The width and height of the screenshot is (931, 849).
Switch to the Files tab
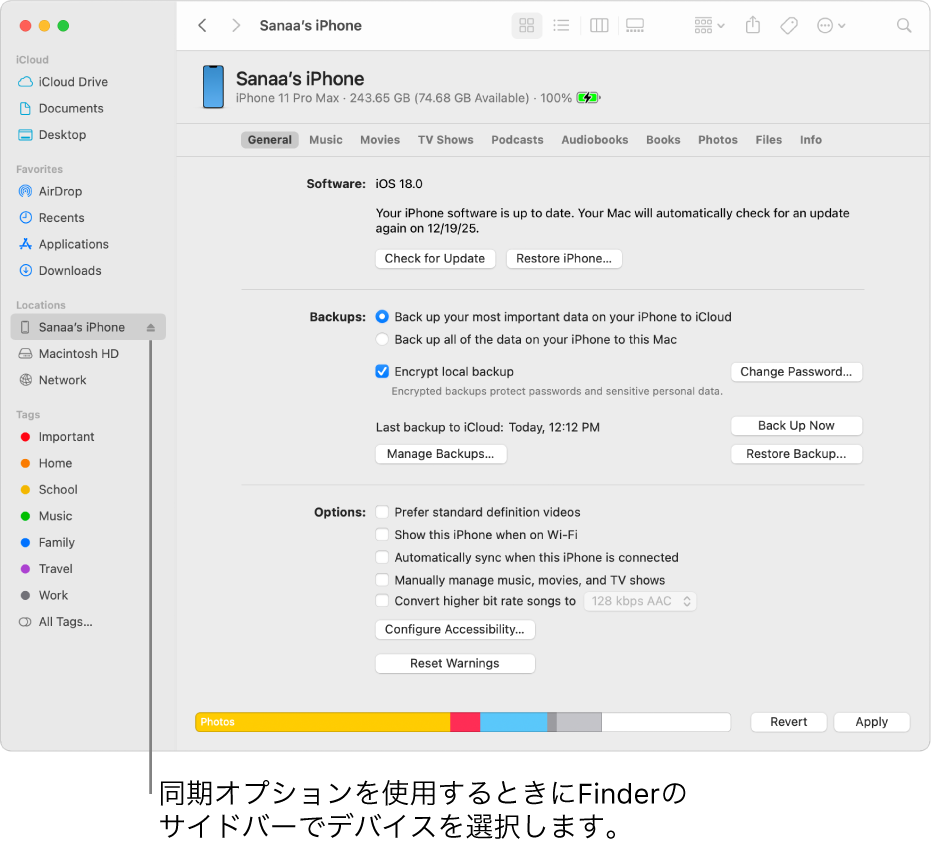click(768, 140)
